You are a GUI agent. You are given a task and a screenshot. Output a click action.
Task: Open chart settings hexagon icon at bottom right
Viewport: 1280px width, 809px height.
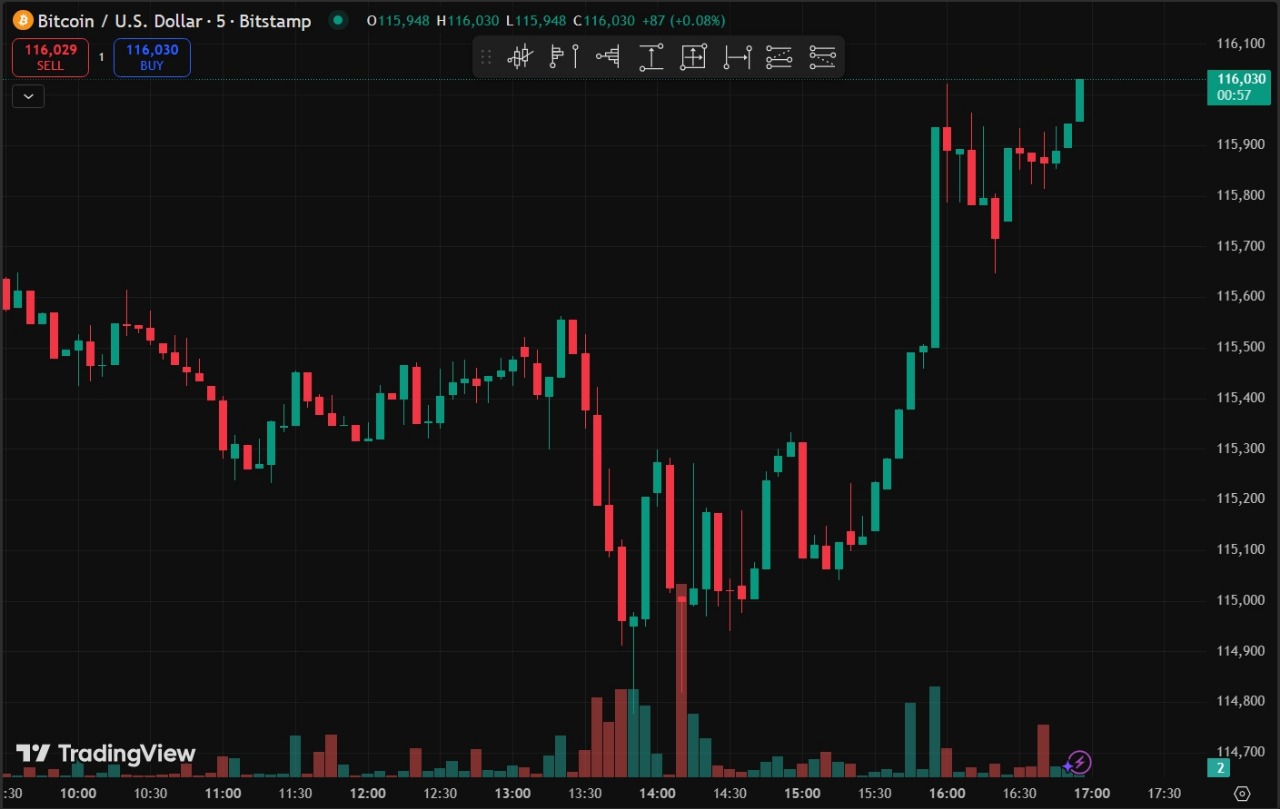(1242, 793)
